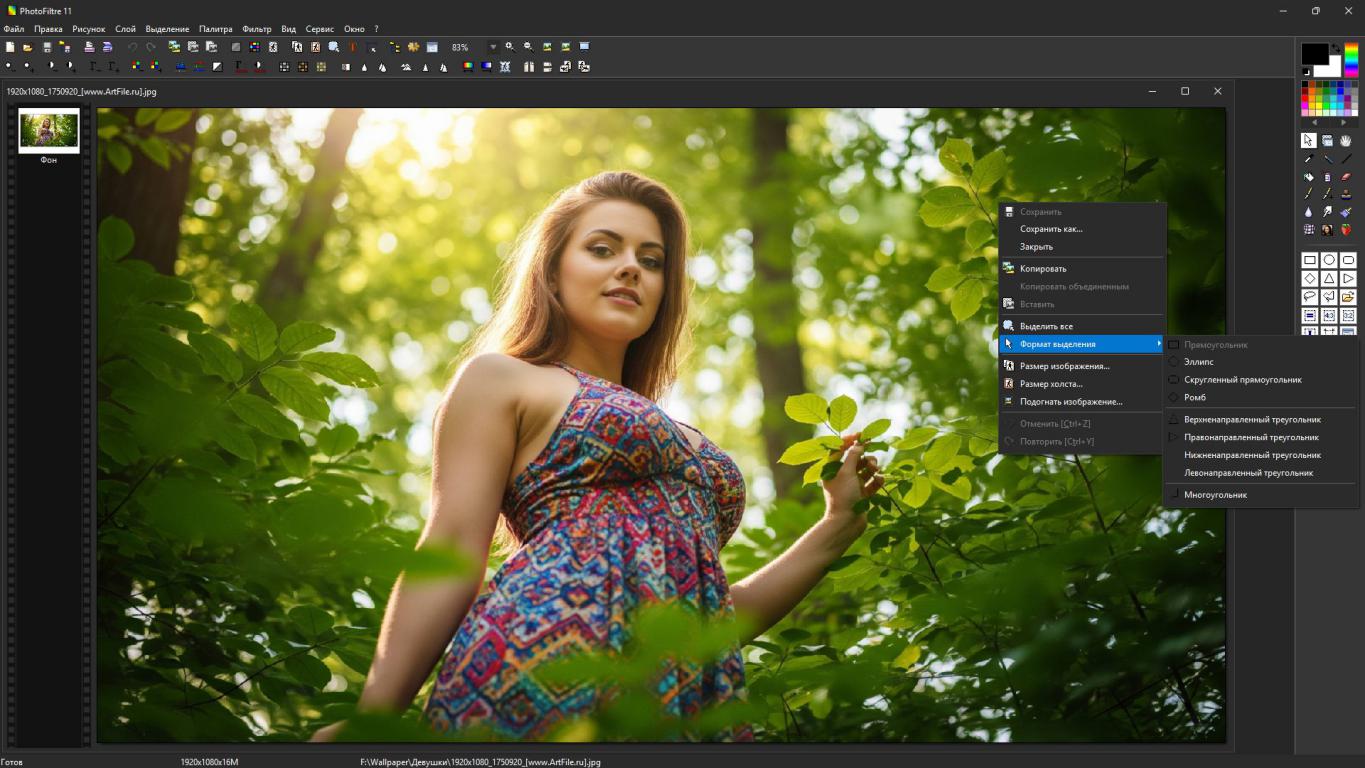This screenshot has height=768, width=1365.
Task: Choose the Blur water drop tool
Action: tap(1309, 212)
